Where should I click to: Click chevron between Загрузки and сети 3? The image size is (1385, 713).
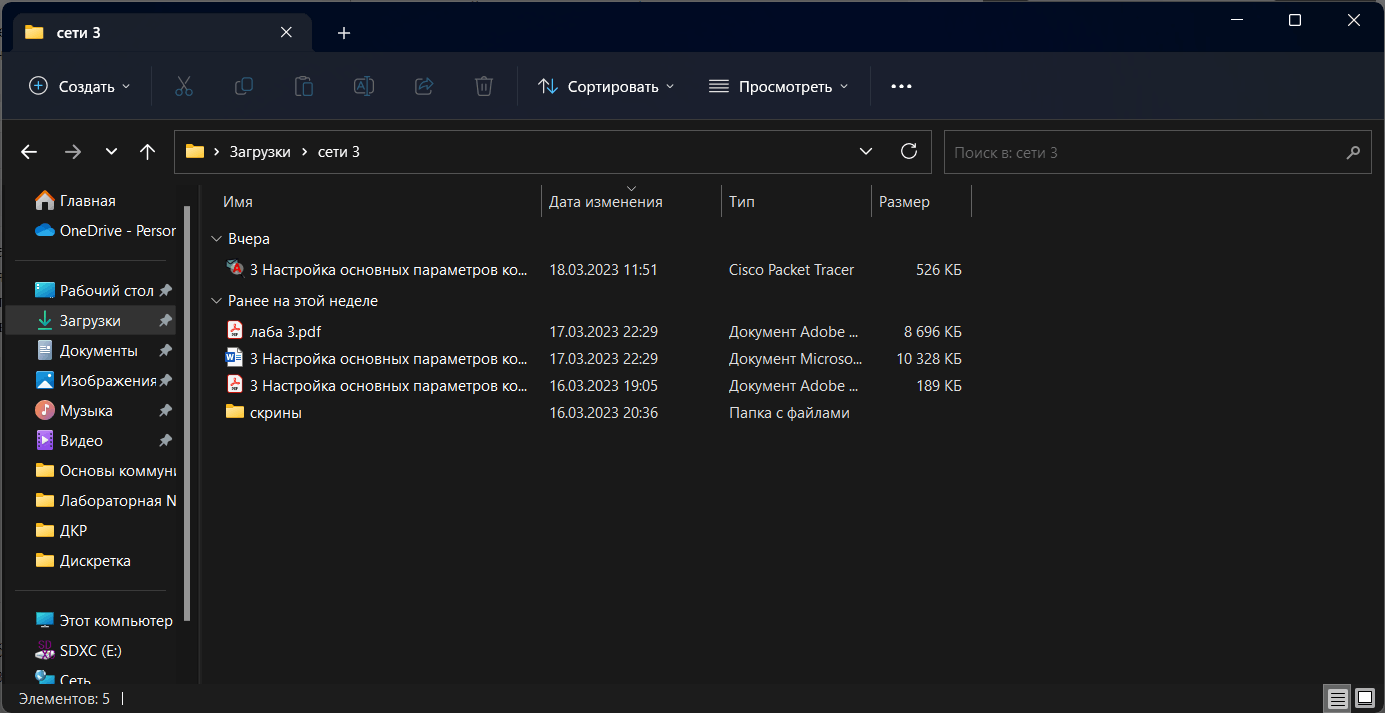click(305, 152)
